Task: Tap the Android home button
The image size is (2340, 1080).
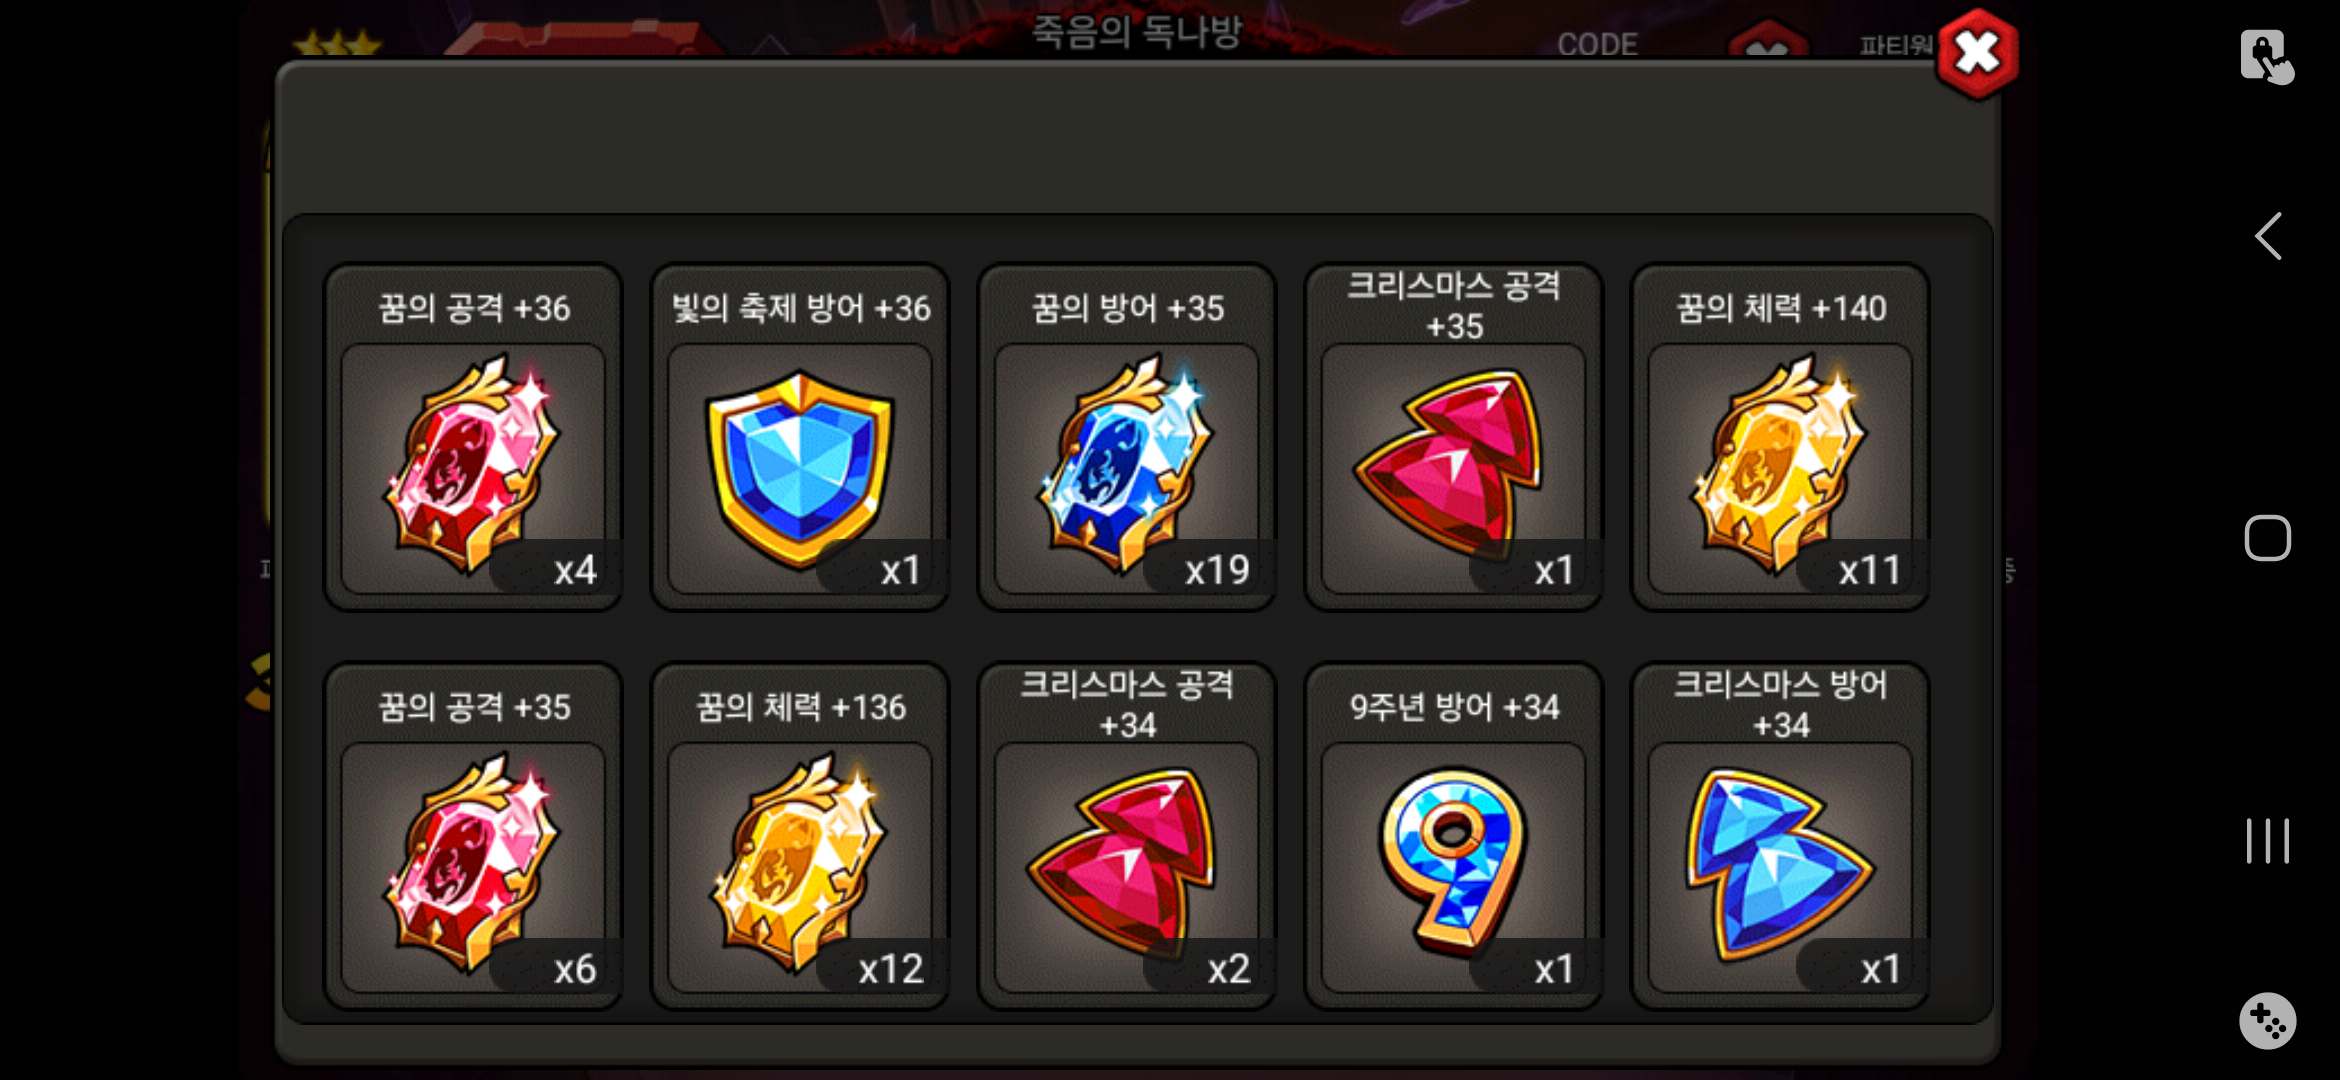Action: point(2267,538)
